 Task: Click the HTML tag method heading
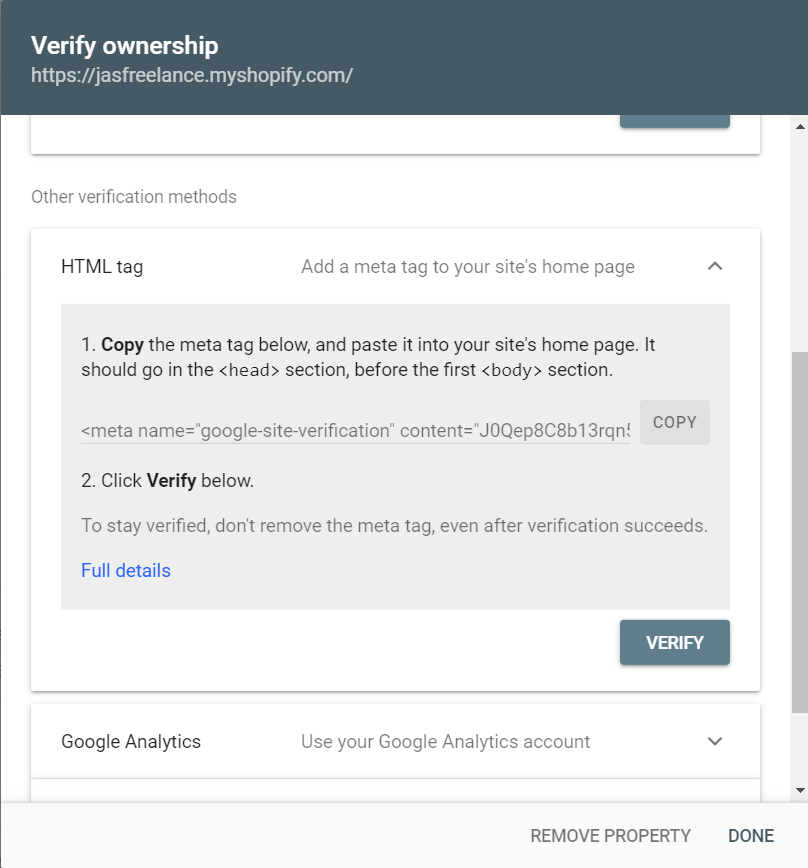(x=102, y=267)
